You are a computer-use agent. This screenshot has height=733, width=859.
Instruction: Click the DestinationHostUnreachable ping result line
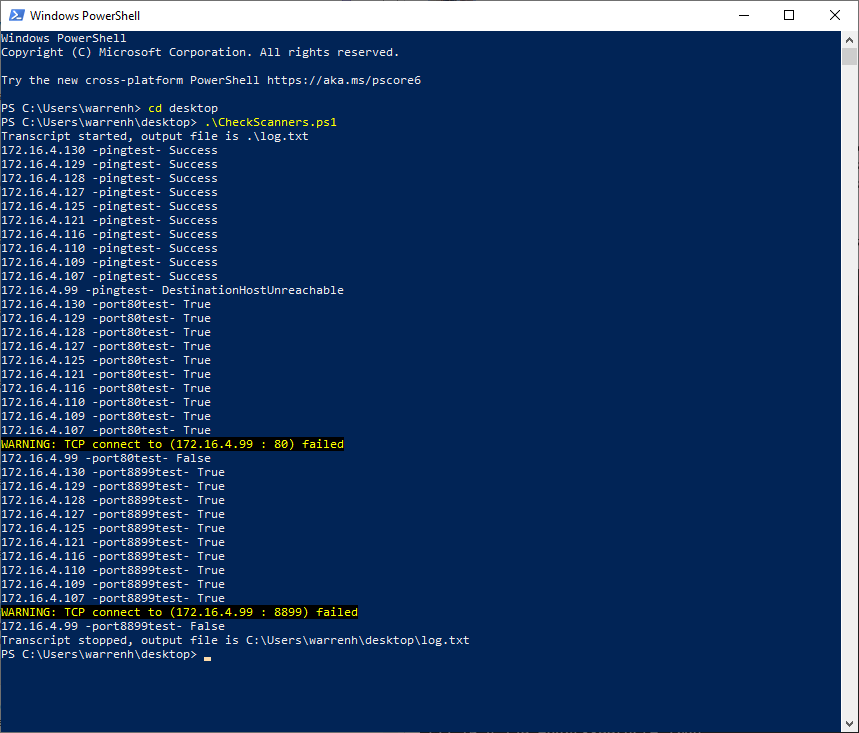click(x=173, y=290)
